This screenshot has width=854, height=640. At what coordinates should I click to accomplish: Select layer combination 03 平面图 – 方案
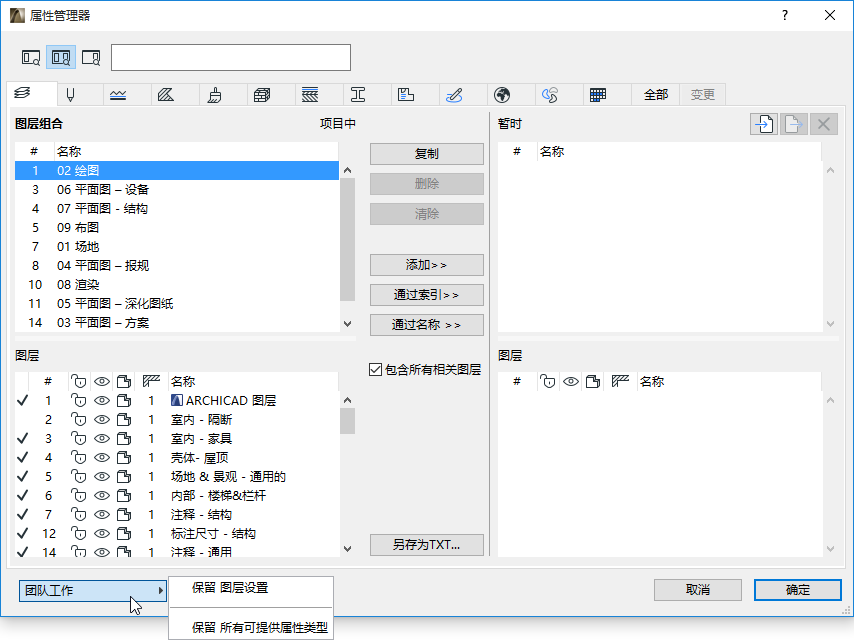(x=177, y=322)
